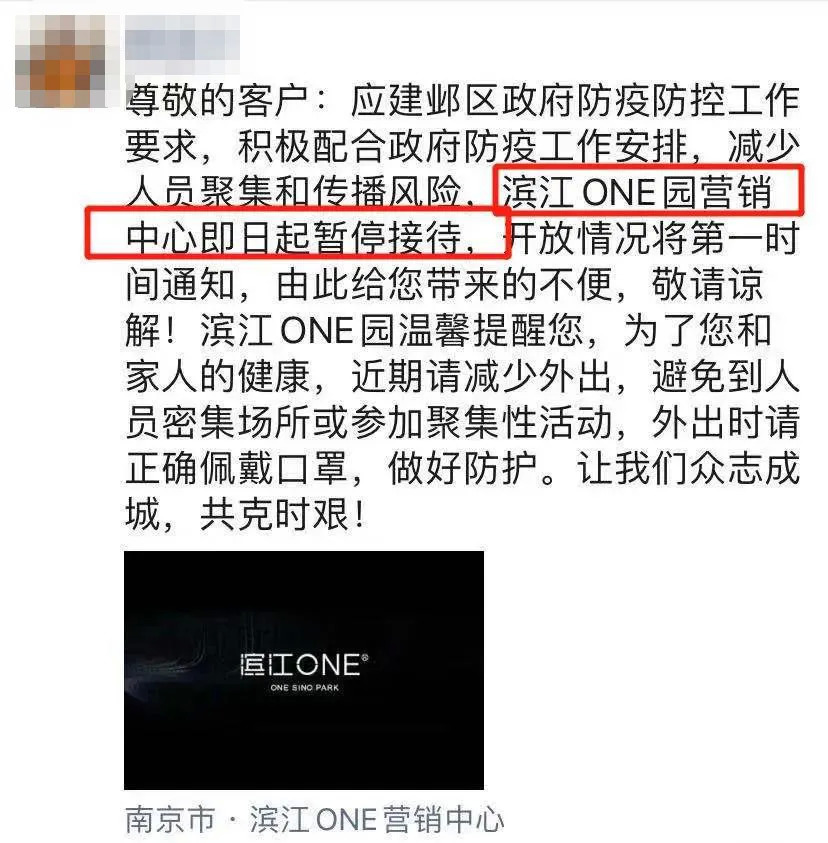Open the 滨江ONE black image thumbnail
The height and width of the screenshot is (843, 828).
pos(304,670)
